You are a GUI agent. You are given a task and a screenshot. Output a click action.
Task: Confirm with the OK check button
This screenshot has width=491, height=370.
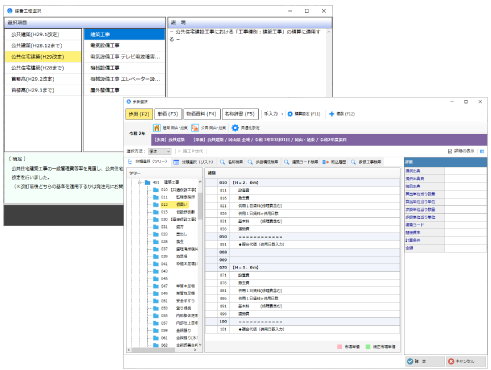click(x=425, y=361)
